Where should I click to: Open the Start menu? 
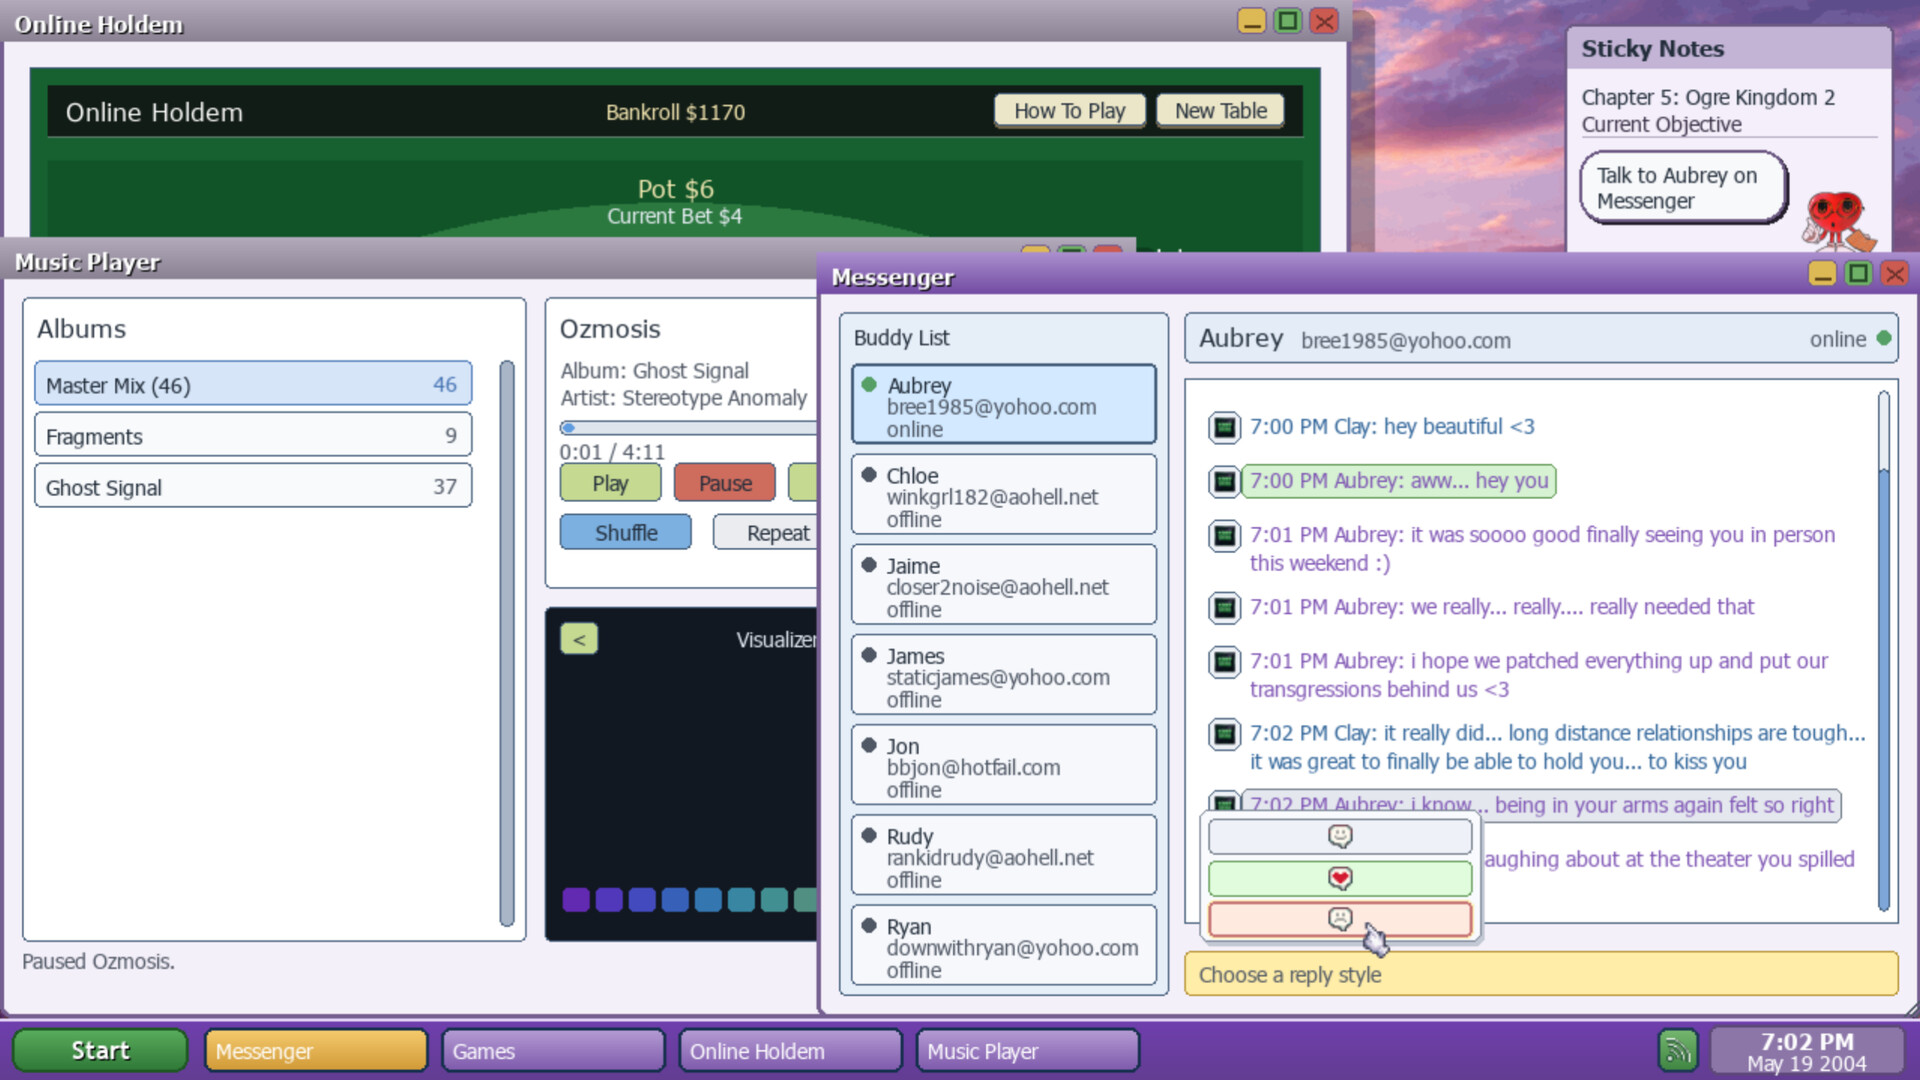coord(100,1050)
